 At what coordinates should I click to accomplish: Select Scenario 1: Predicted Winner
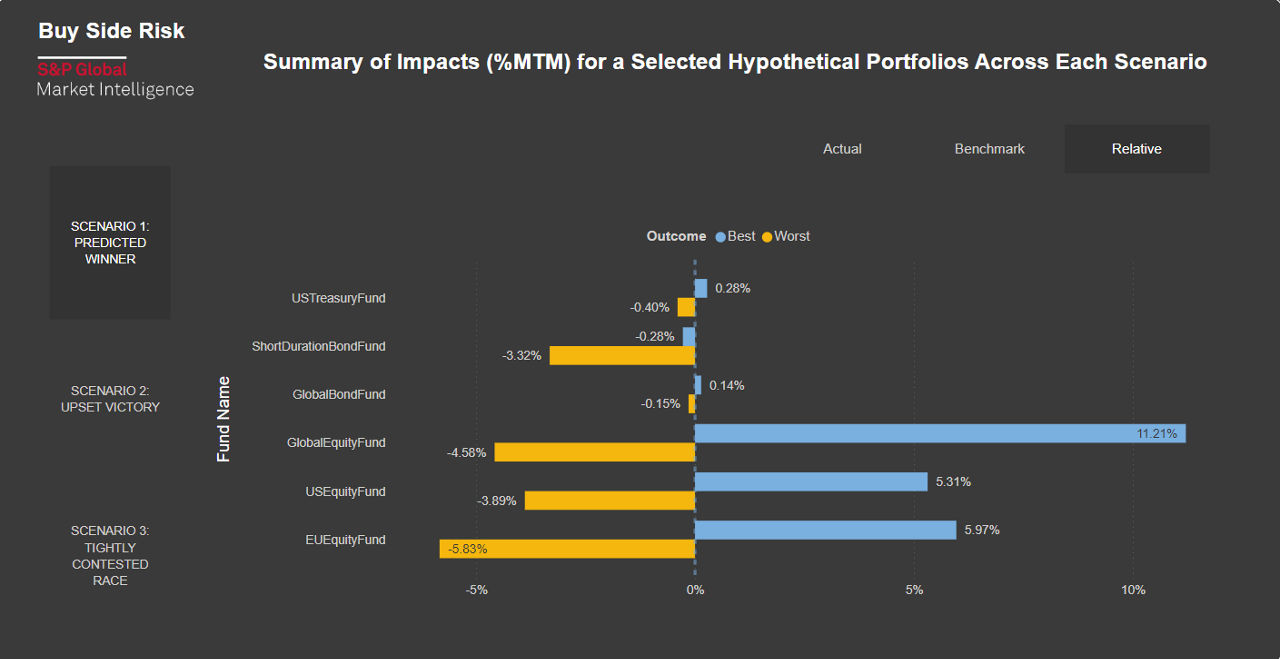(110, 243)
